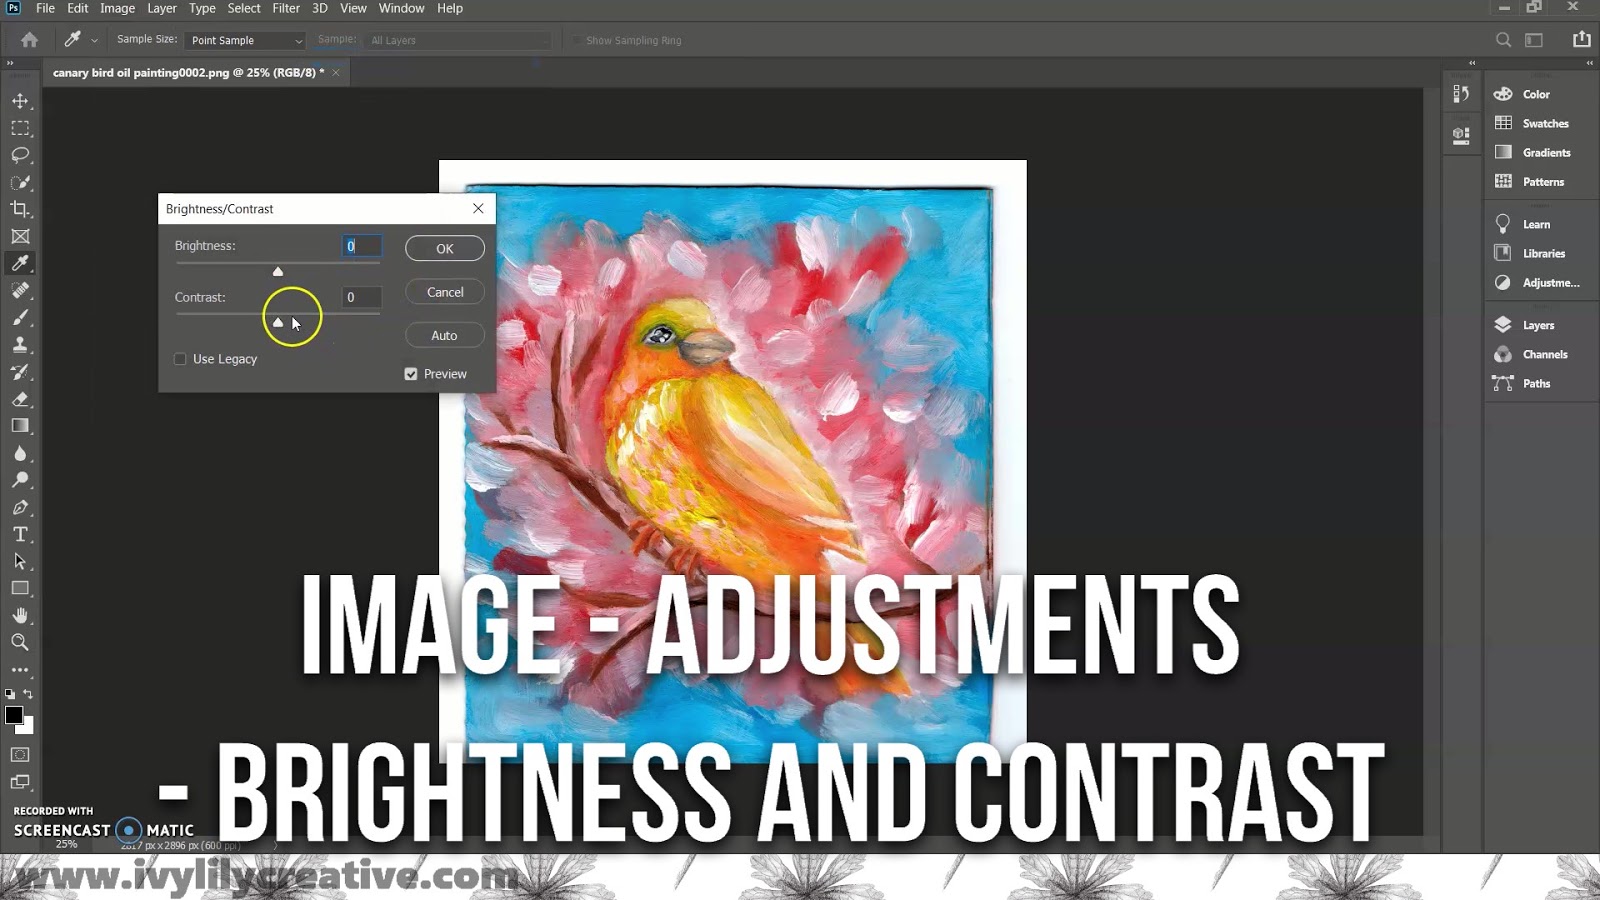The height and width of the screenshot is (900, 1600).
Task: Select the Eyedropper tool in toolbar
Action: pos(20,263)
